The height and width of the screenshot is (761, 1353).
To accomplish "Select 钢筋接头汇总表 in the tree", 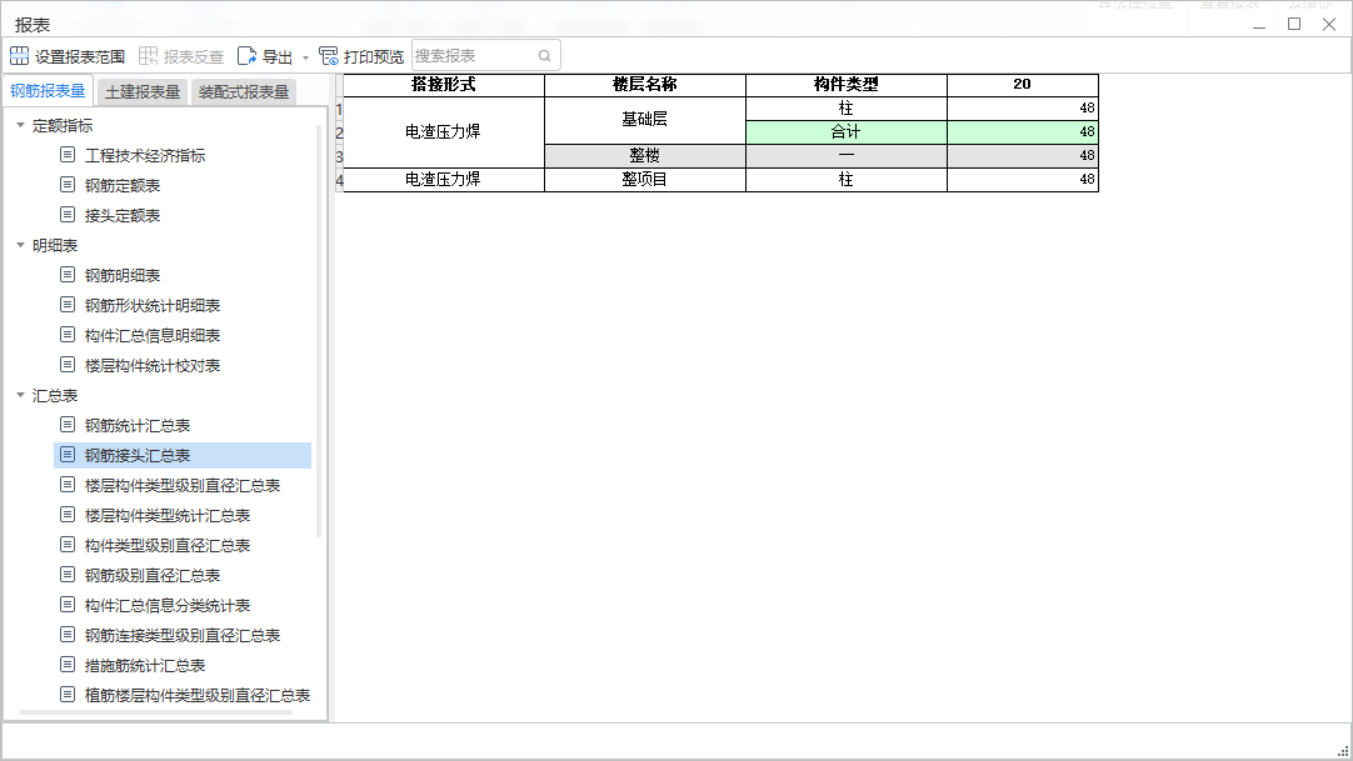I will pos(183,456).
